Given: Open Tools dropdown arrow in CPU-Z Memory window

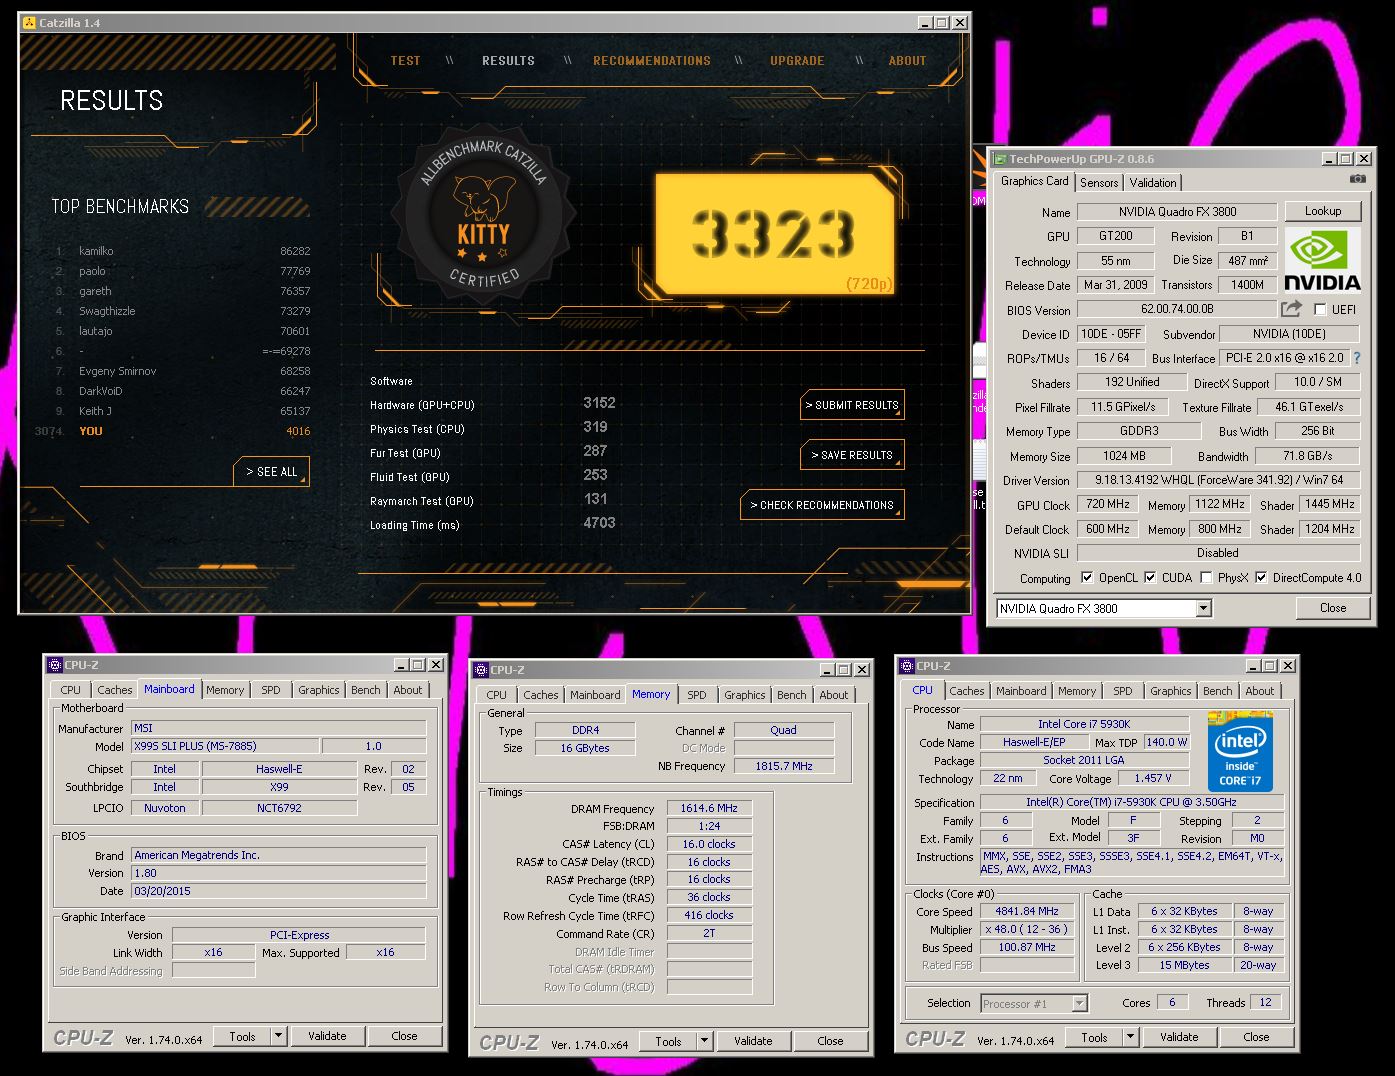Looking at the screenshot, I should tap(705, 1041).
